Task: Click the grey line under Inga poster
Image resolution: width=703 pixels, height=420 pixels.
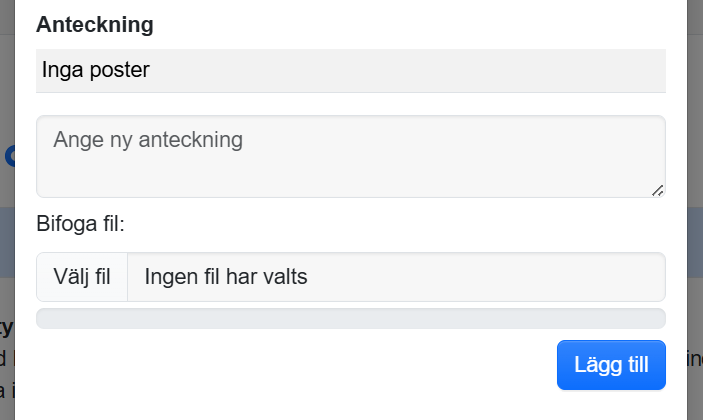Action: [350, 93]
